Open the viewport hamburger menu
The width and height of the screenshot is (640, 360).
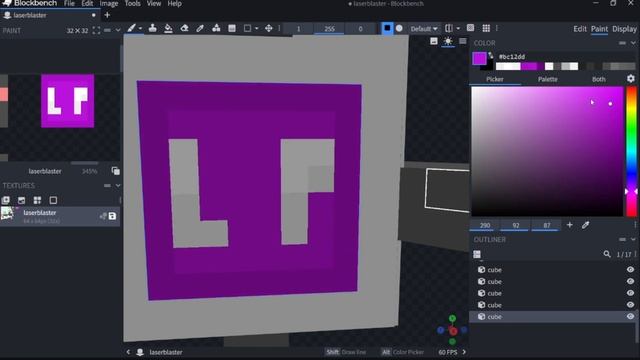pos(462,41)
